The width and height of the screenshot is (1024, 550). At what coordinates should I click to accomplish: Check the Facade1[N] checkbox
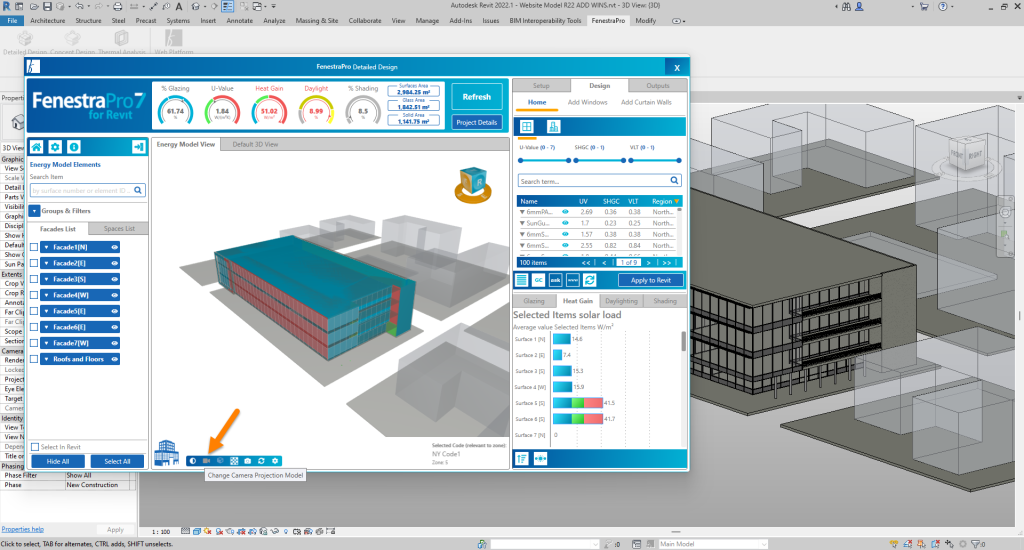coord(34,247)
